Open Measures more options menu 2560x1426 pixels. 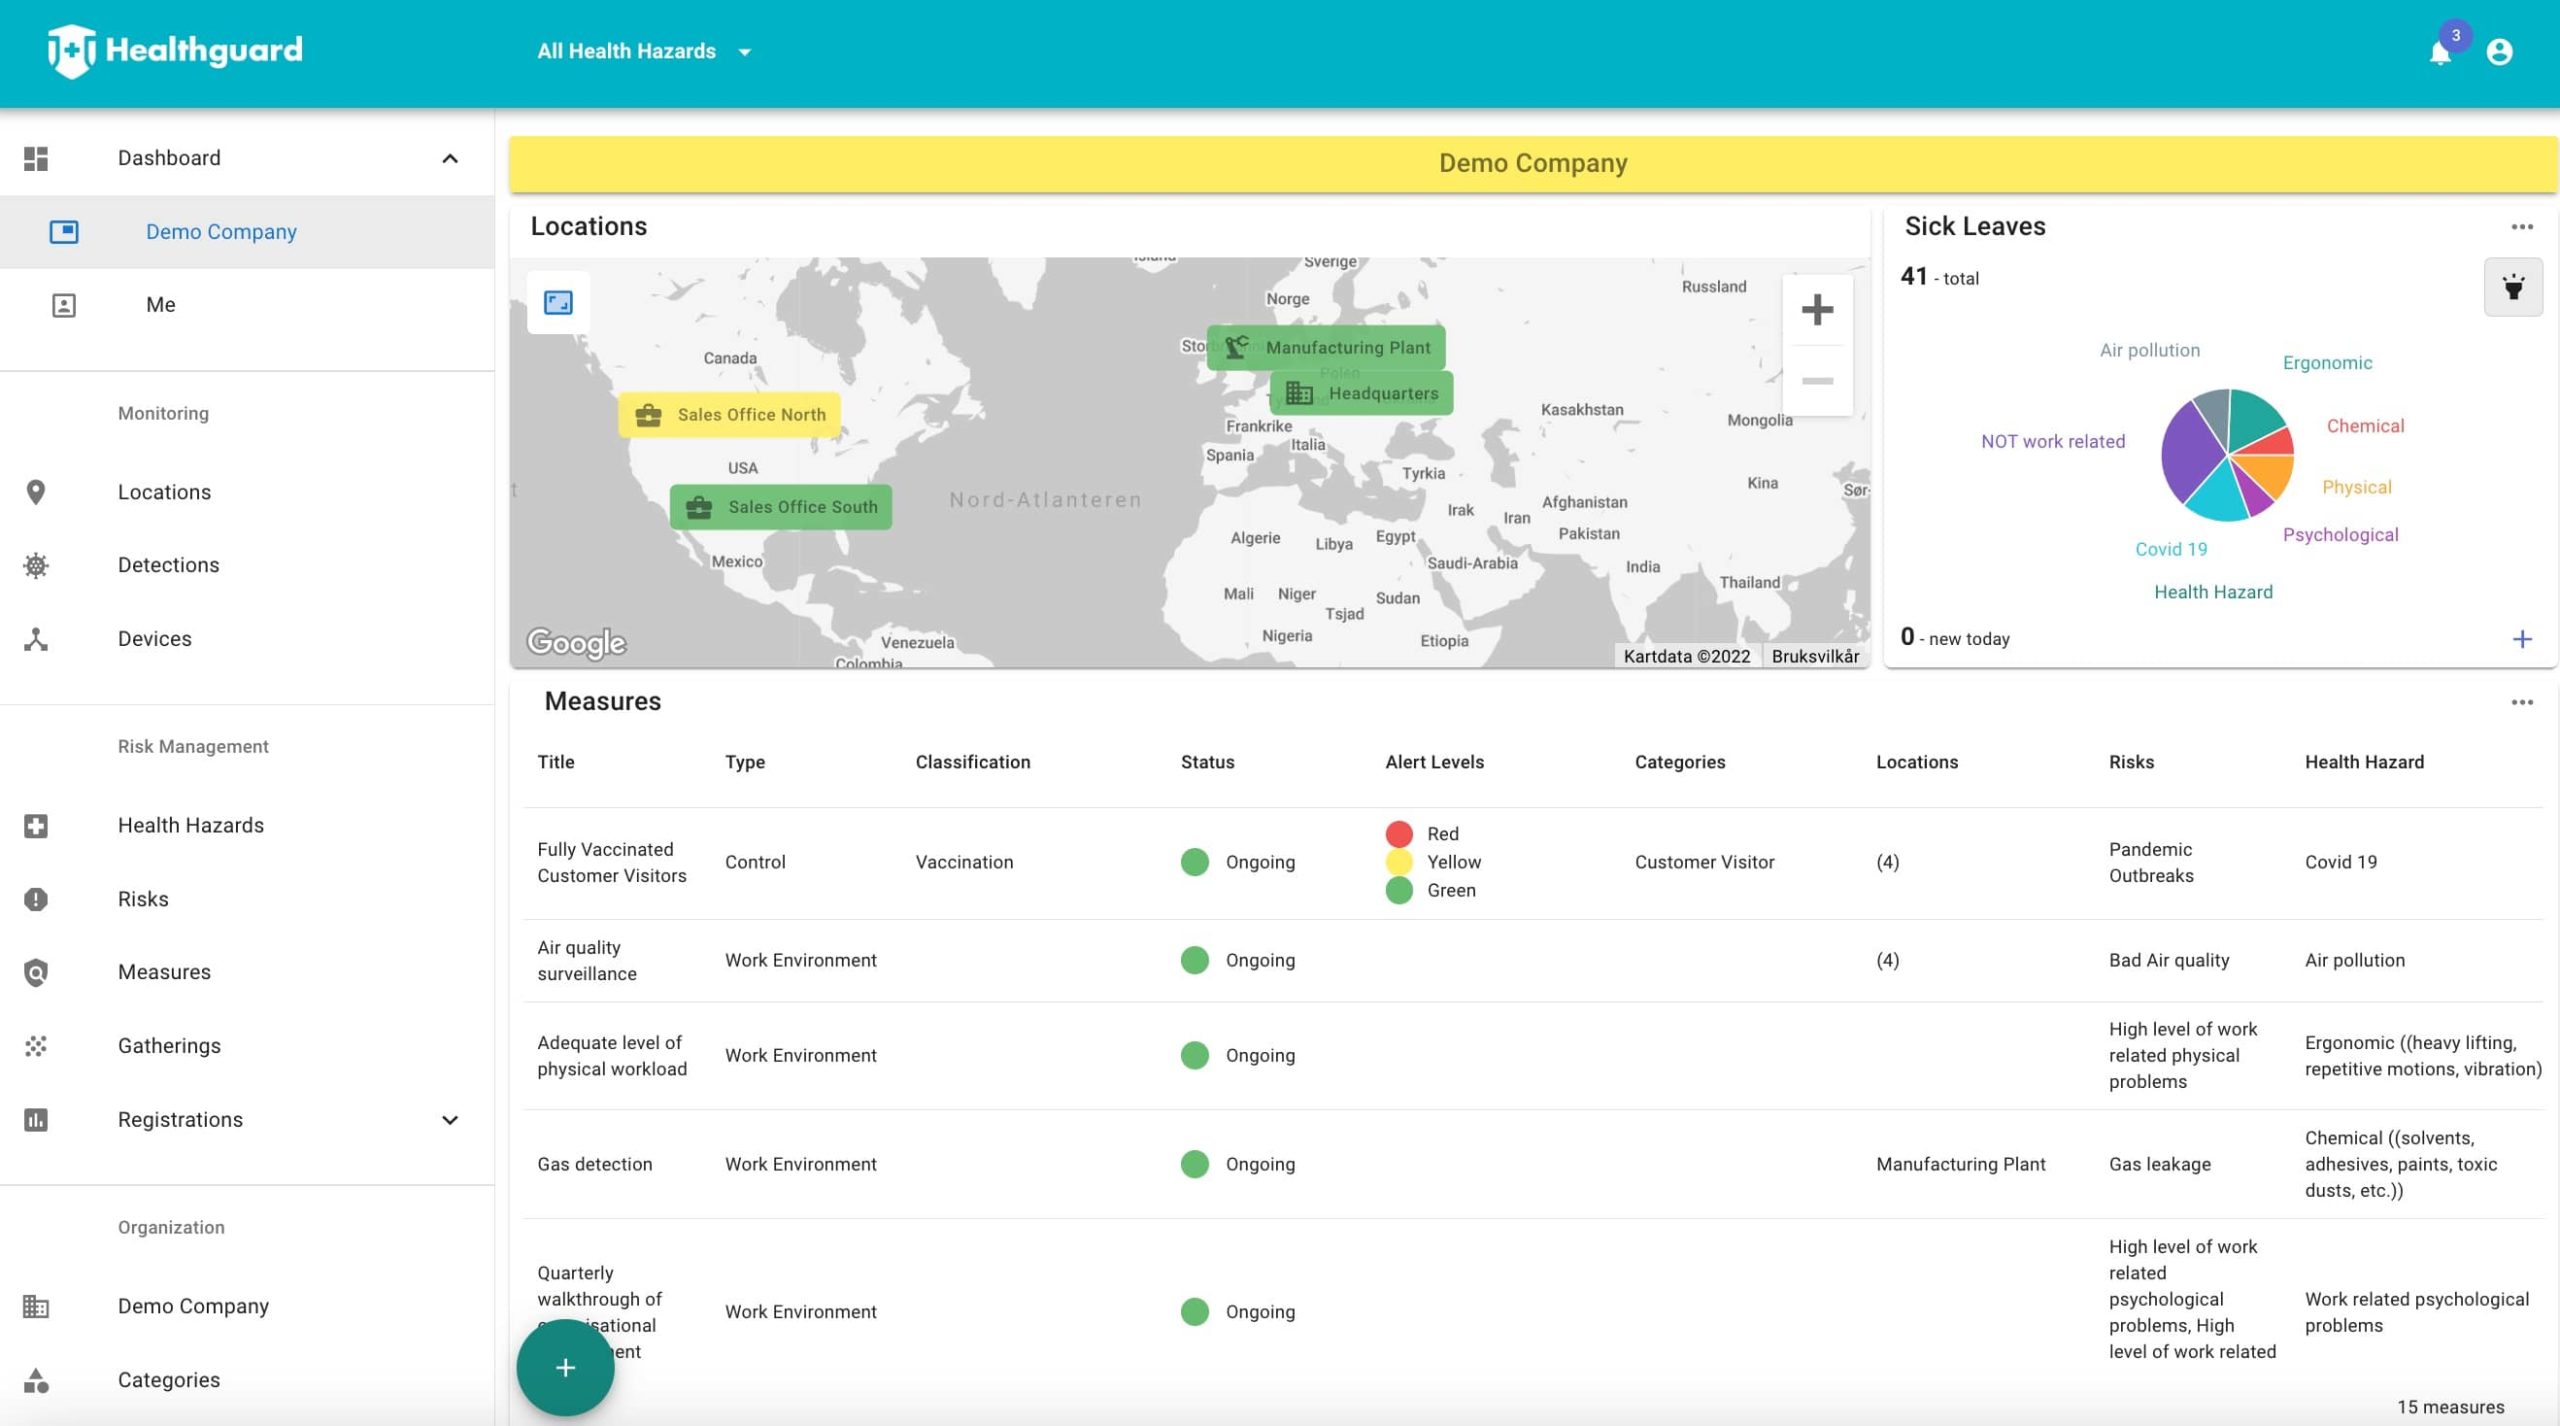[2522, 702]
